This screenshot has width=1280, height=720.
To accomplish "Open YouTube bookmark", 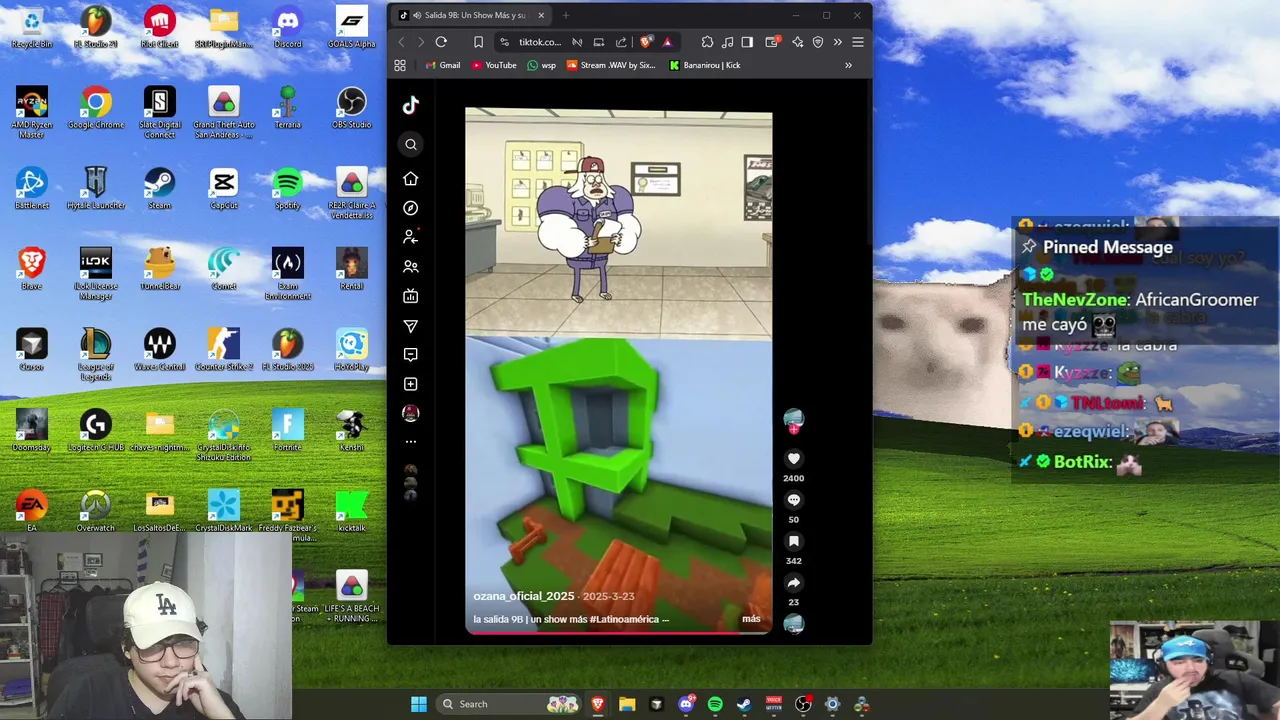I will click(x=494, y=65).
